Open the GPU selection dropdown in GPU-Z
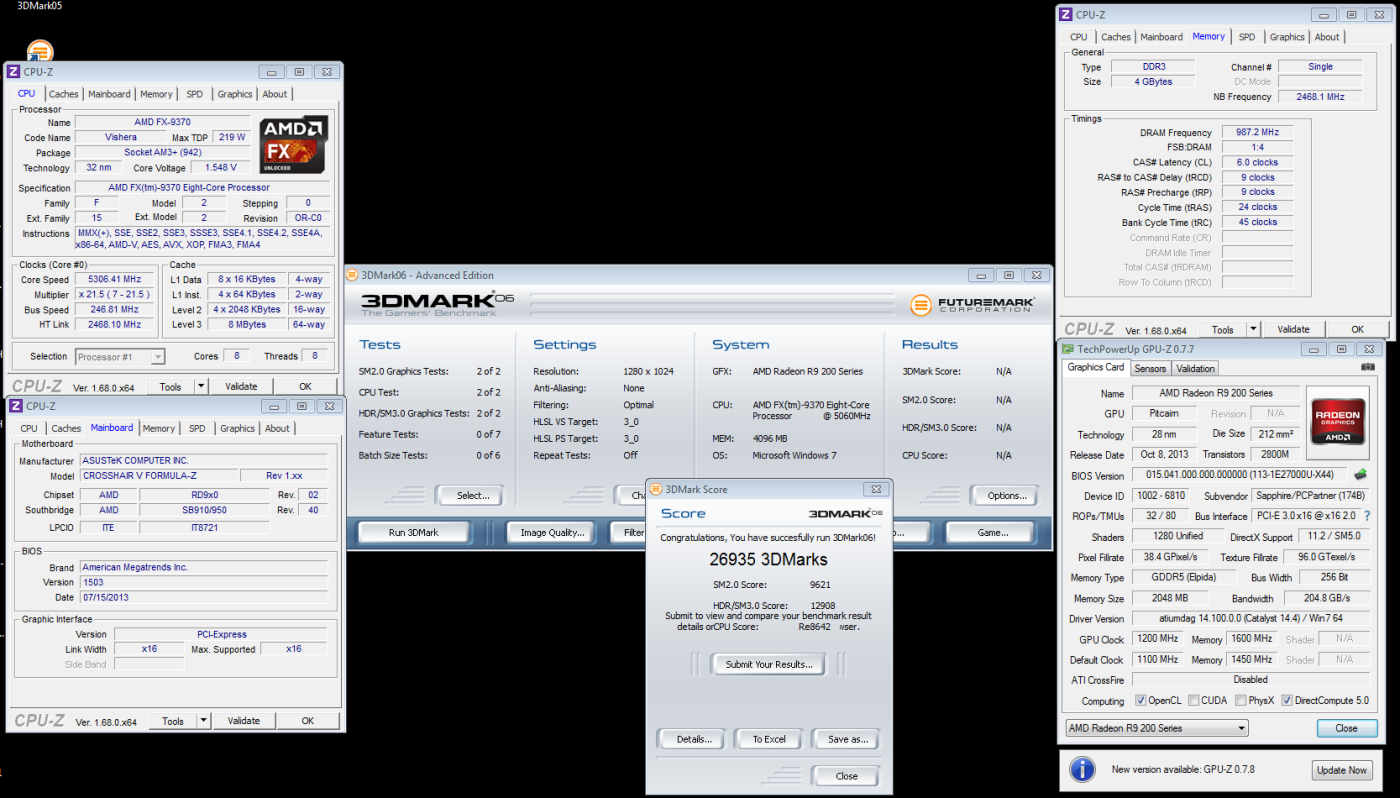Viewport: 1400px width, 798px height. (x=1157, y=728)
